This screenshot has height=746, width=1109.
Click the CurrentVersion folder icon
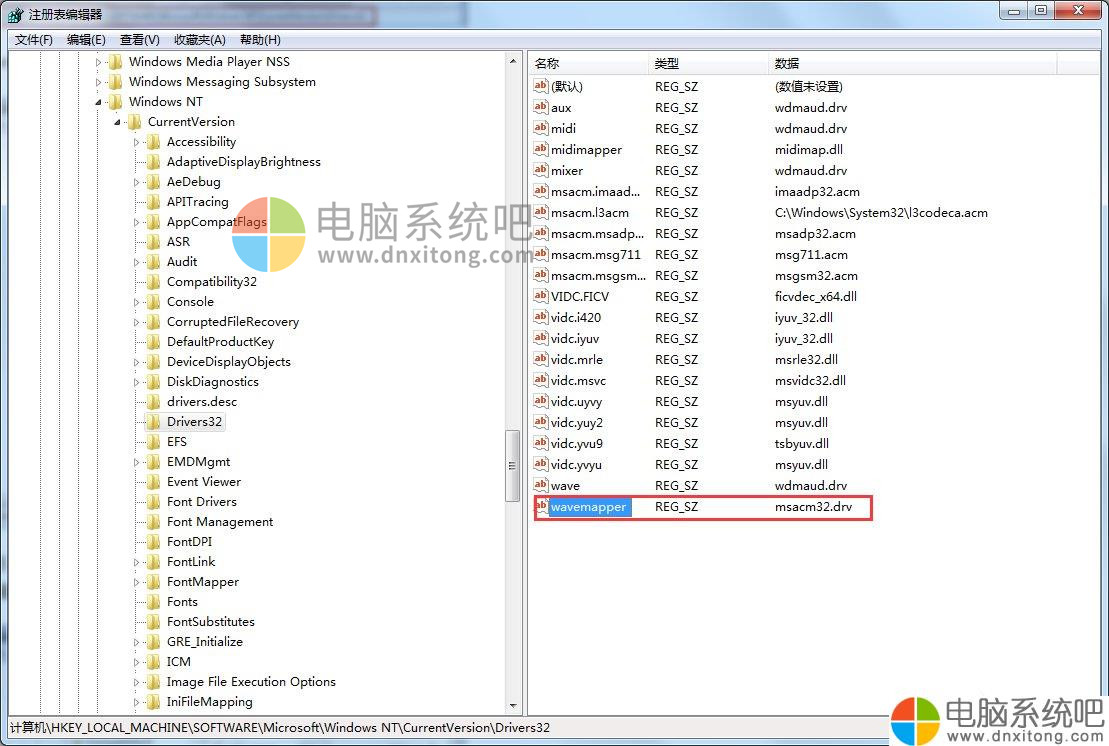(134, 122)
